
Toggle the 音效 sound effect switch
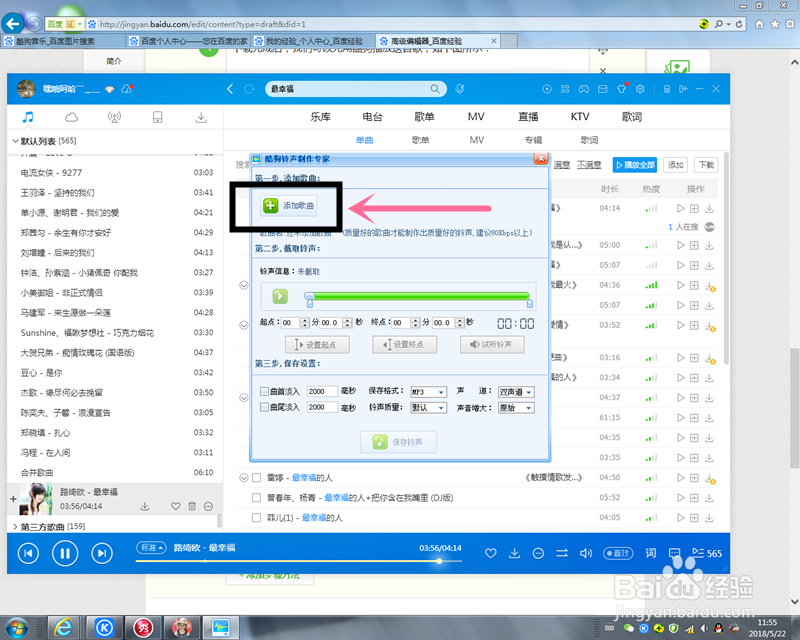coord(618,553)
